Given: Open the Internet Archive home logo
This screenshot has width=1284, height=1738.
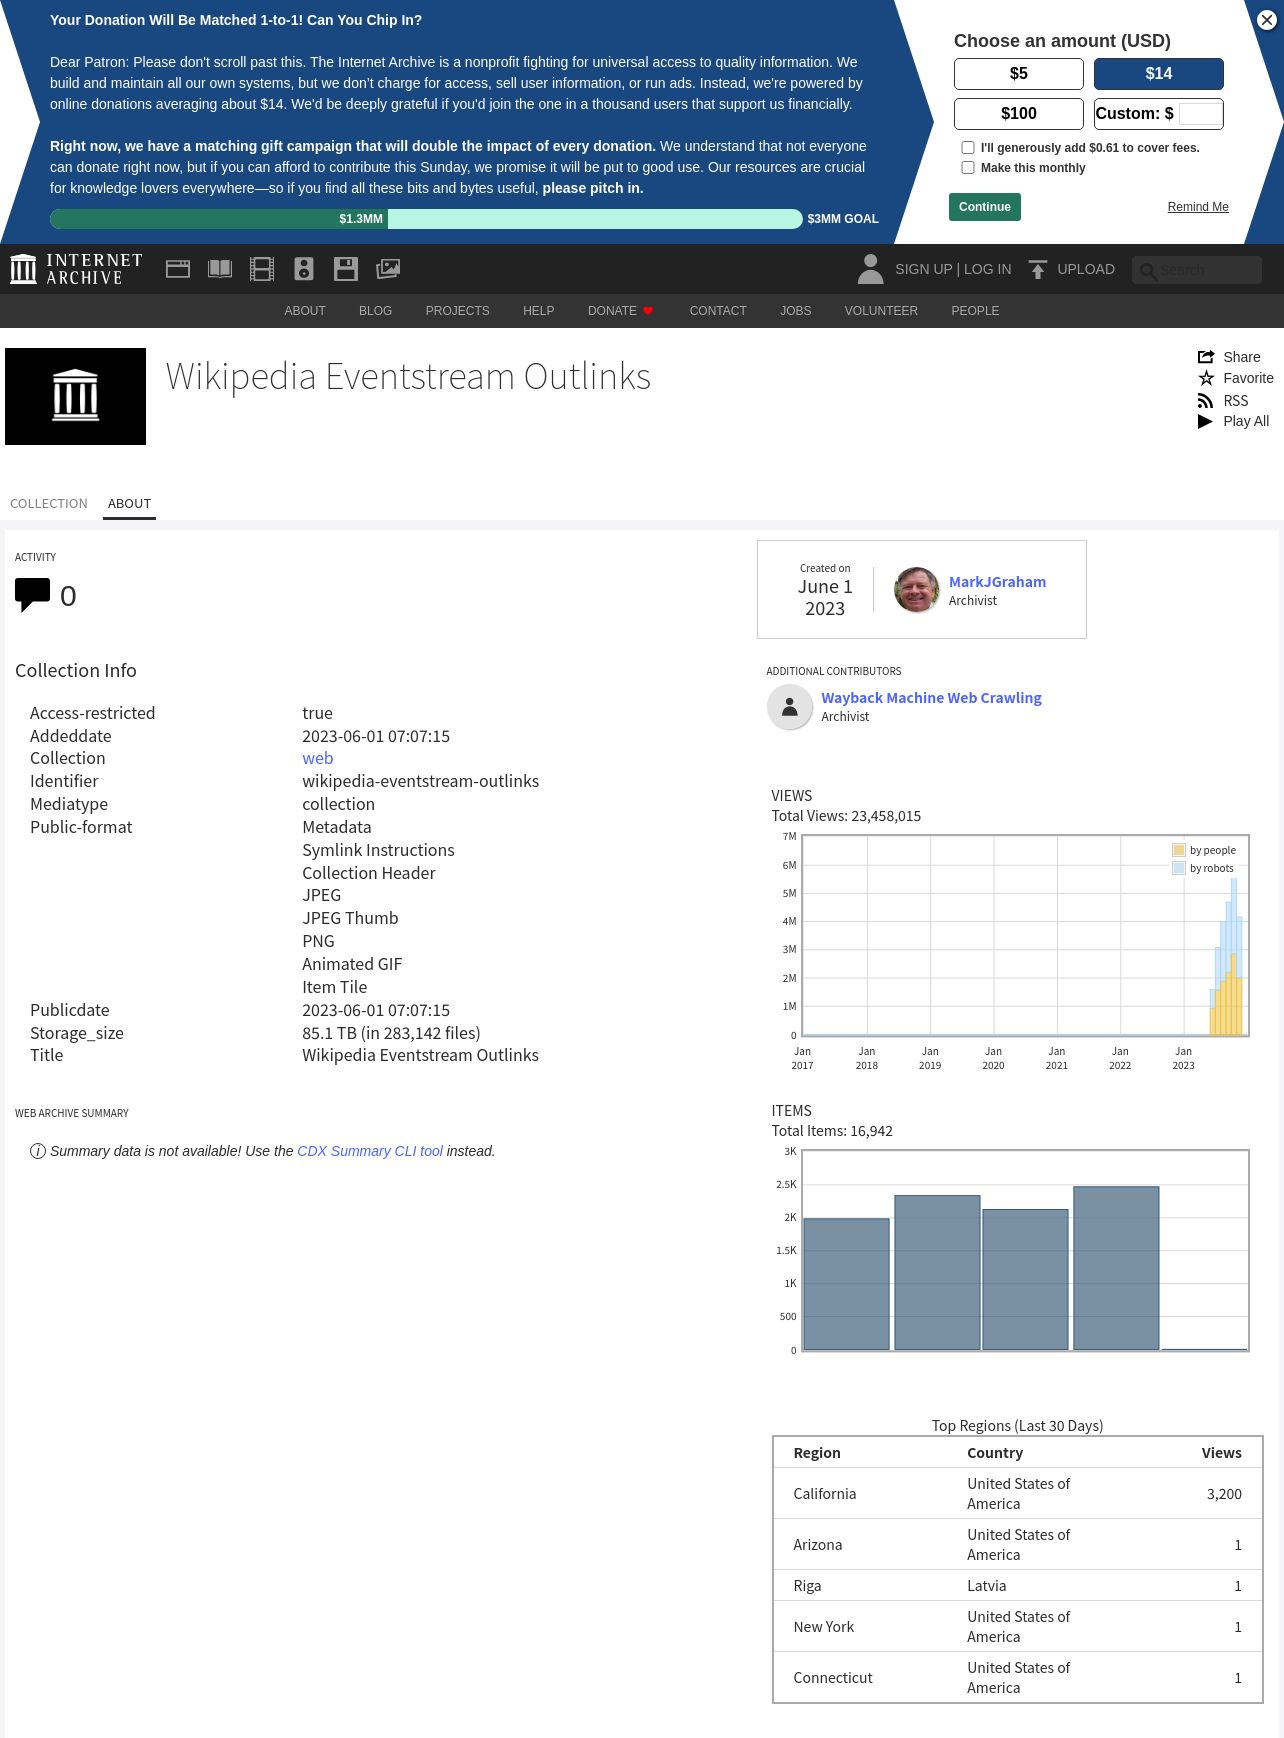Looking at the screenshot, I should tap(76, 269).
